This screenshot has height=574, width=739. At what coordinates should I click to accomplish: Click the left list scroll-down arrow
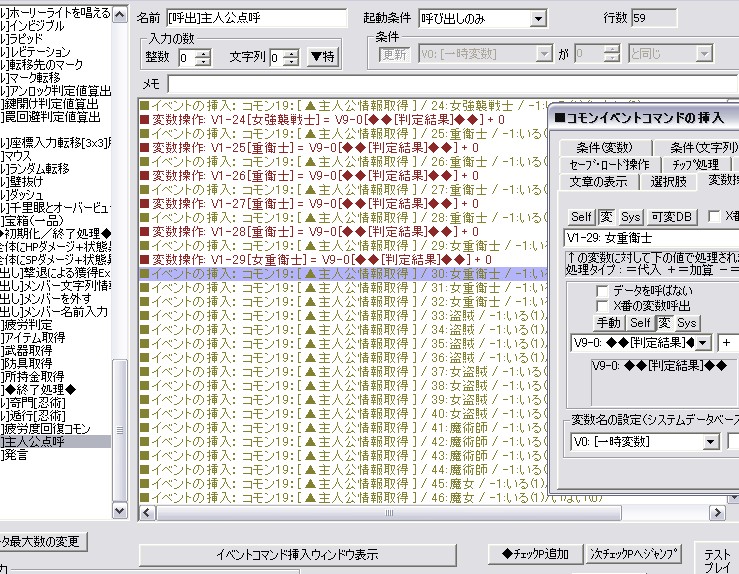coord(120,510)
